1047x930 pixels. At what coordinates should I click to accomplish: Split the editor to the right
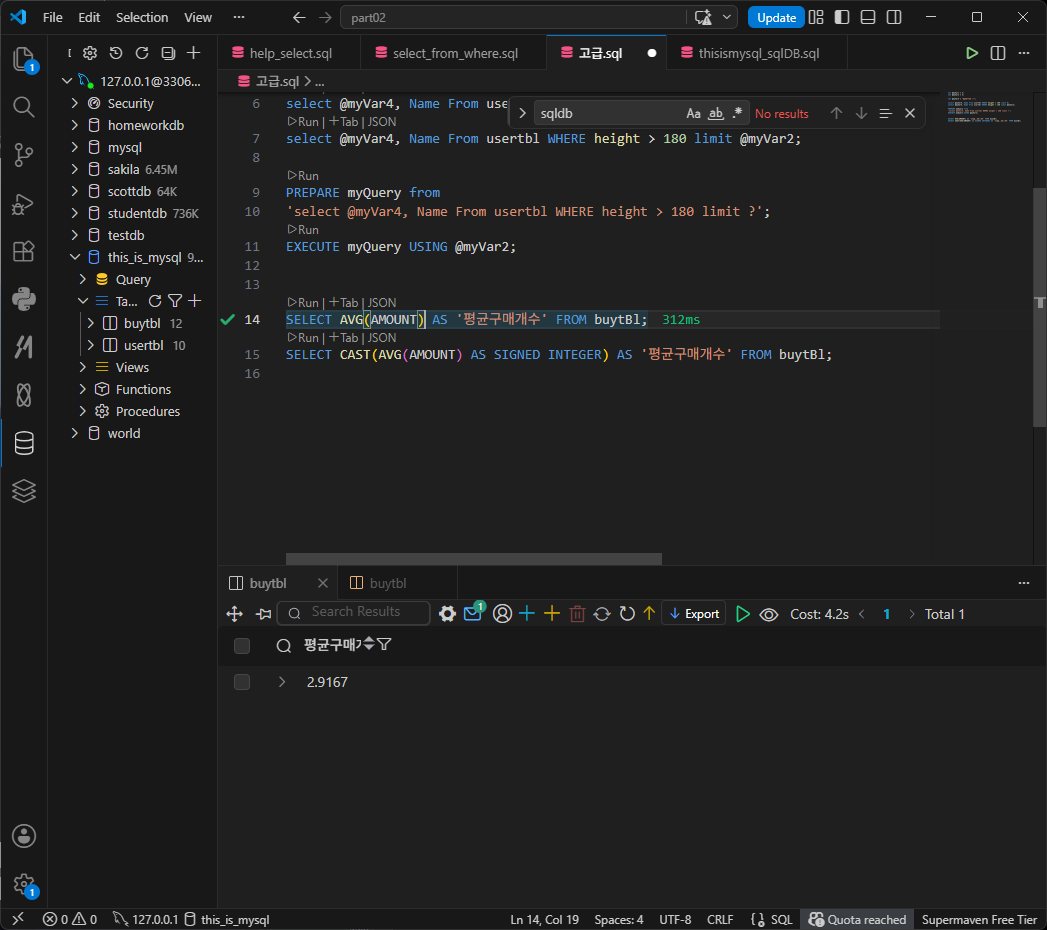point(998,53)
